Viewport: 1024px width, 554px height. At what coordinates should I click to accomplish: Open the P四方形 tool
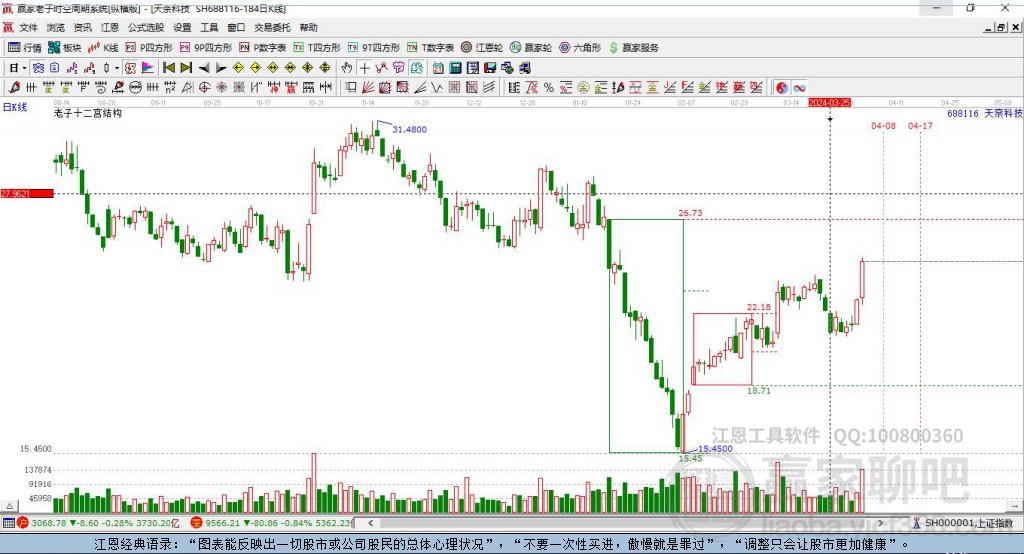tap(149, 48)
